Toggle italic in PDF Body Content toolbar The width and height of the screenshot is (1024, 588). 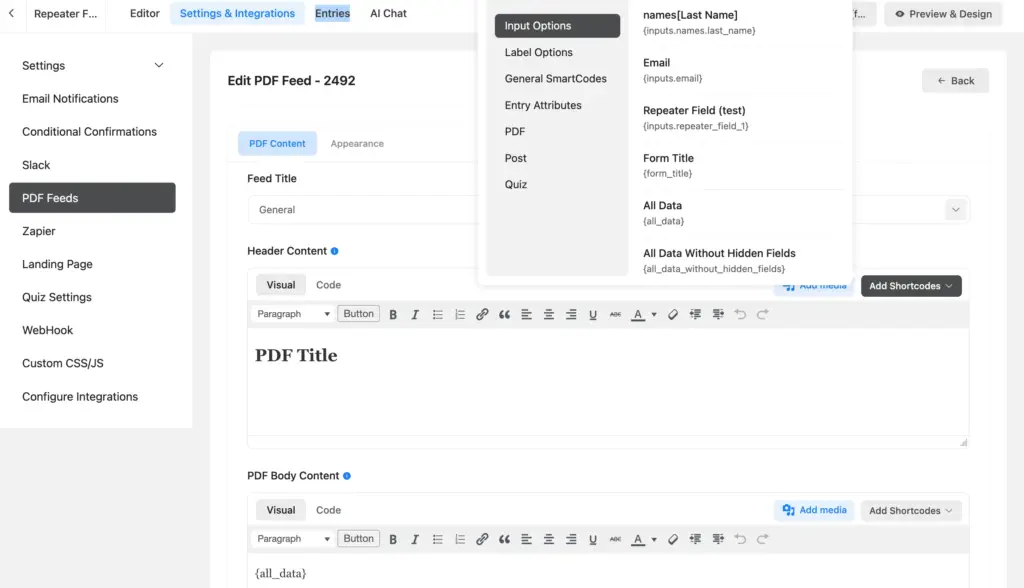point(415,539)
